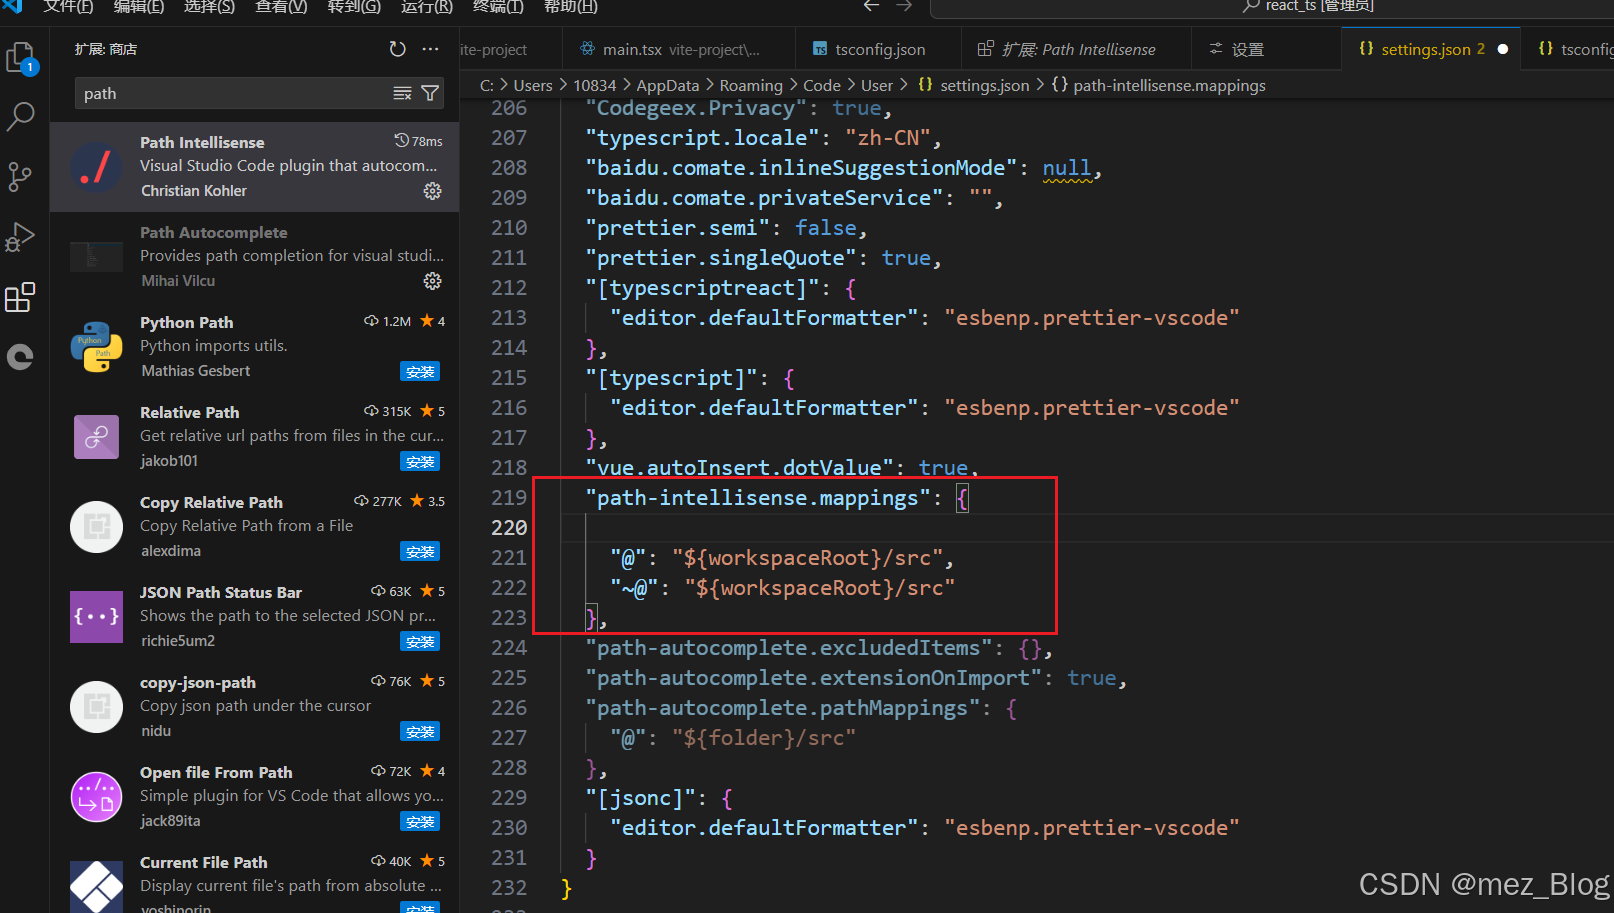Open Copy Relative Path extension icon
The width and height of the screenshot is (1614, 913).
pyautogui.click(x=97, y=527)
